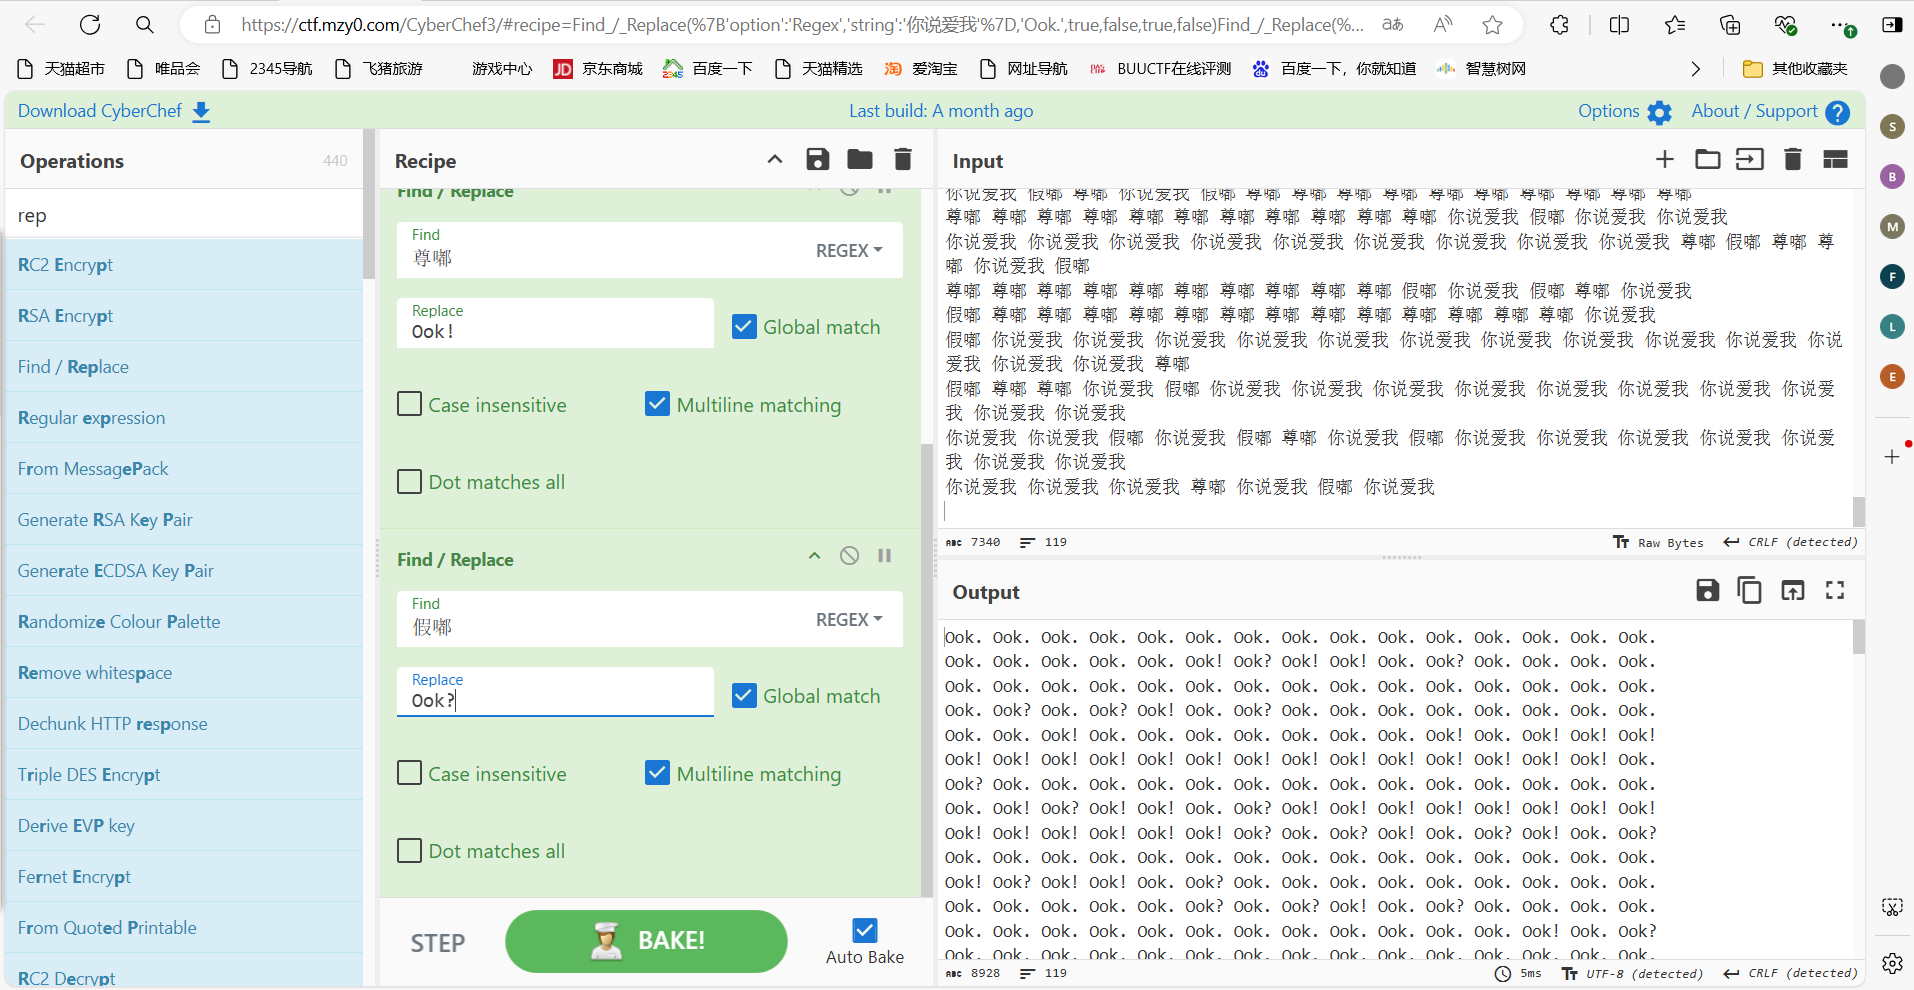Open REGEX dropdown for 尊嘟 find
This screenshot has height=990, width=1914.
(x=849, y=250)
